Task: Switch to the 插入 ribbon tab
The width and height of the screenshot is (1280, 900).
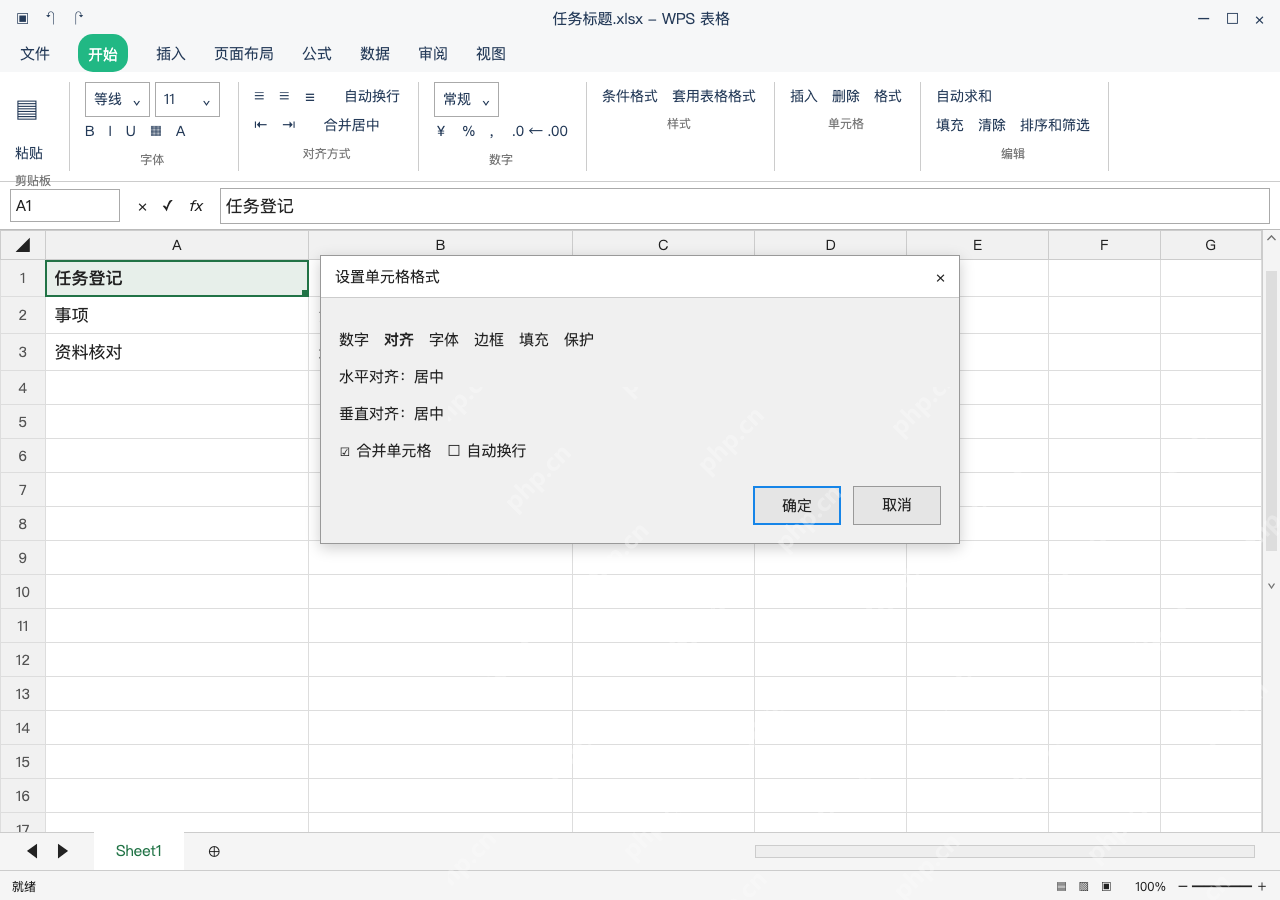Action: [171, 54]
